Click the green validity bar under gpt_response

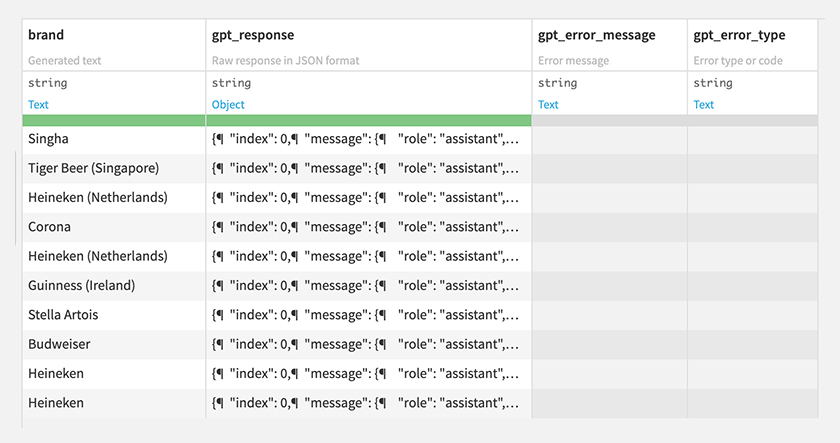tap(369, 121)
